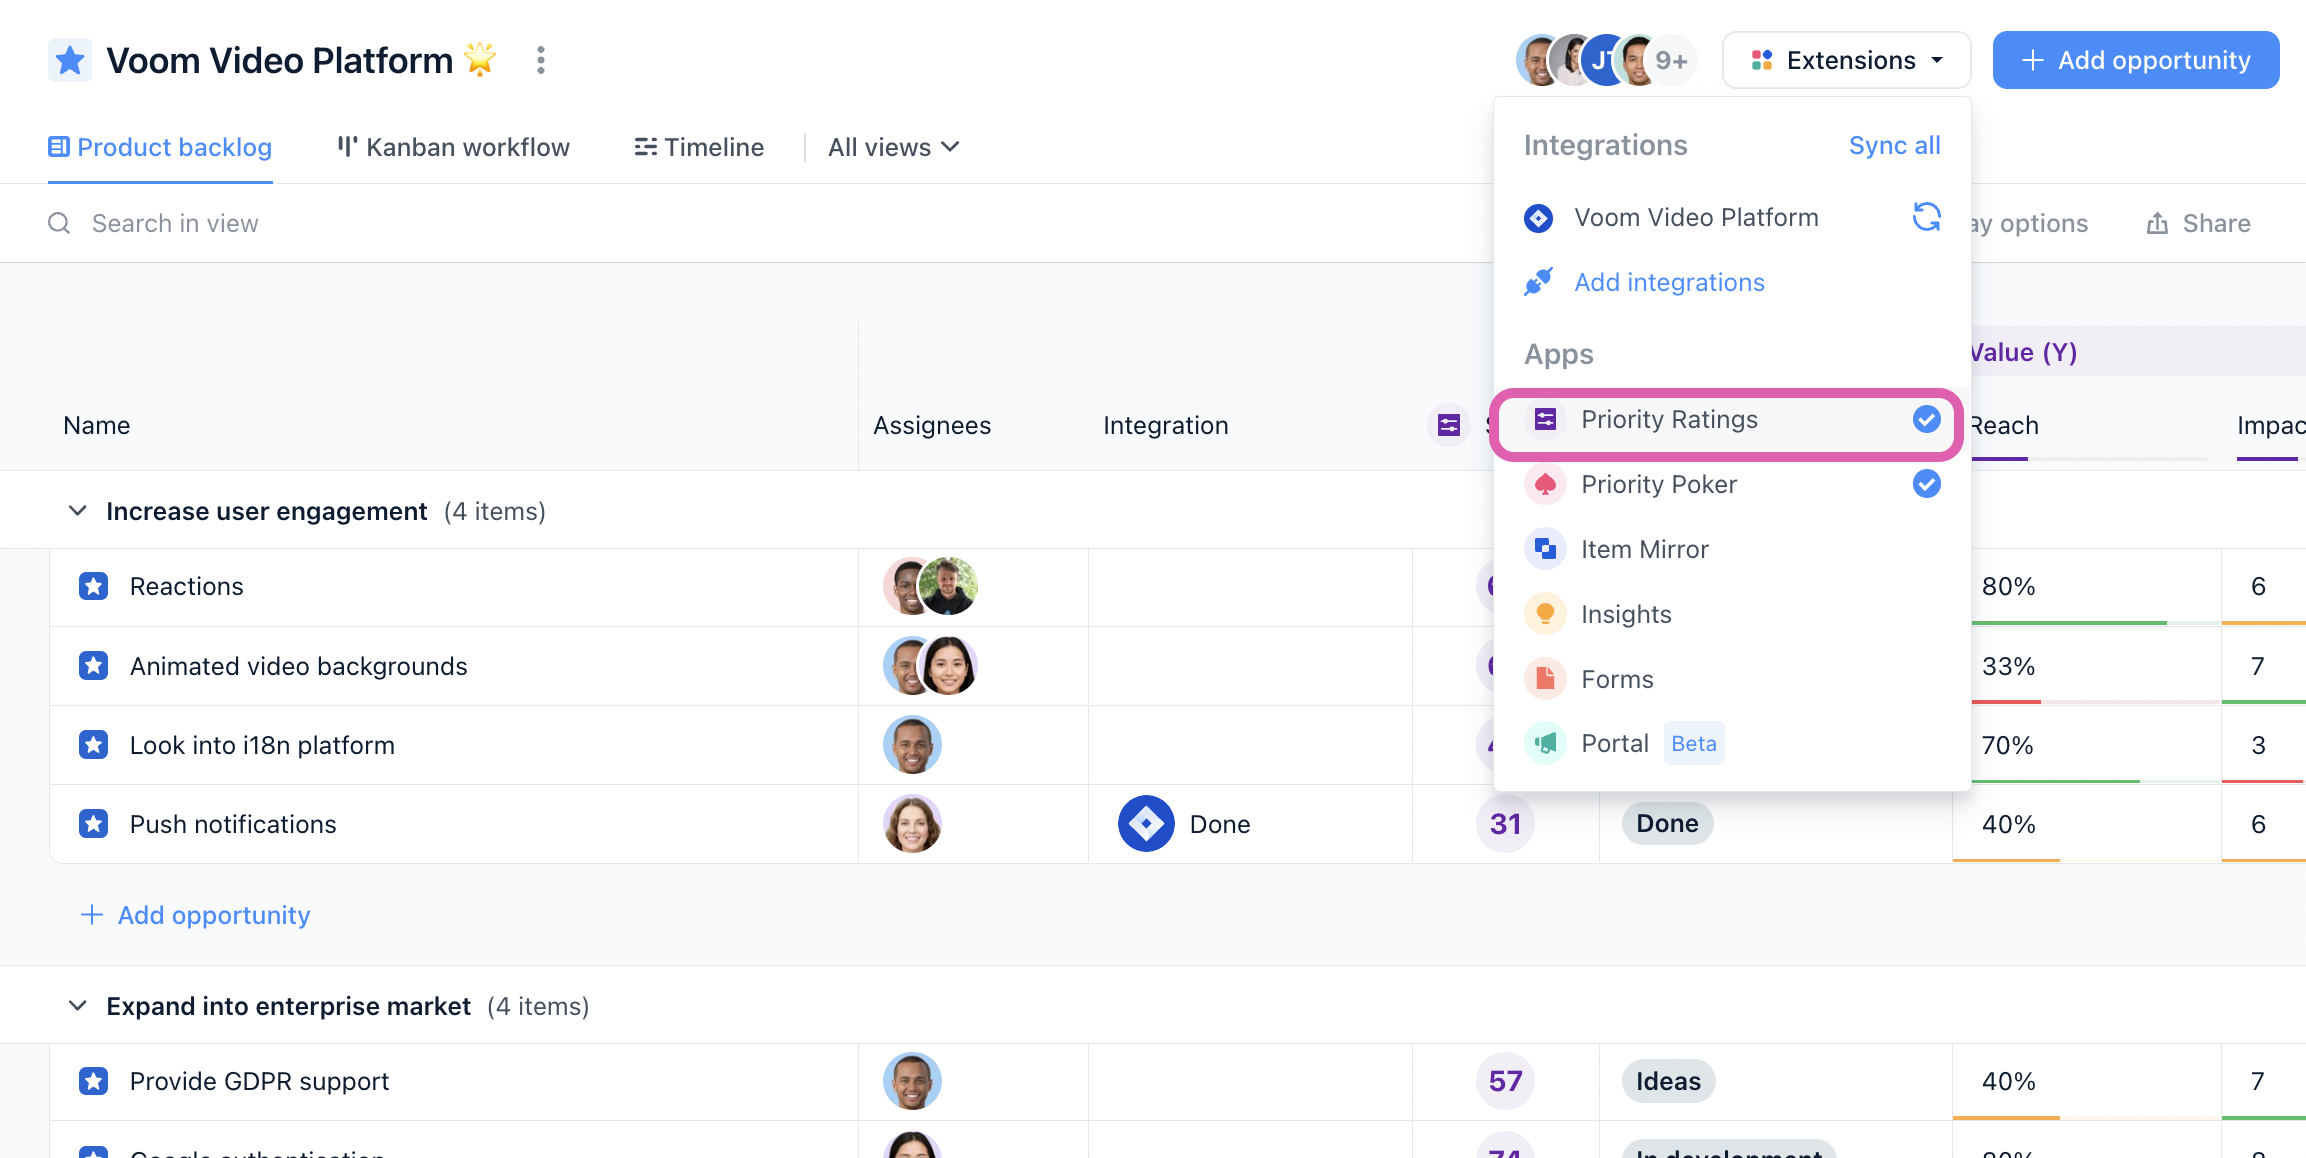Select Portal Beta from Apps list
The width and height of the screenshot is (2306, 1158).
click(1732, 743)
